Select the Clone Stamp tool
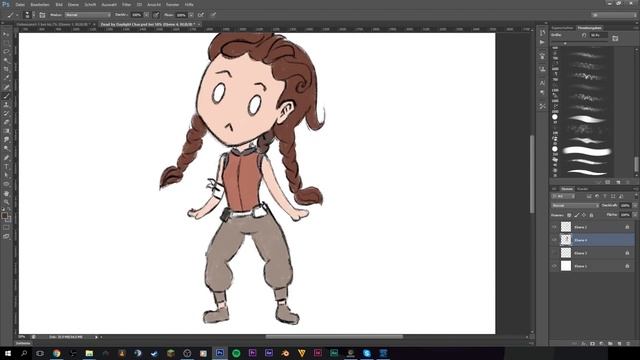Image resolution: width=640 pixels, height=360 pixels. (6, 104)
